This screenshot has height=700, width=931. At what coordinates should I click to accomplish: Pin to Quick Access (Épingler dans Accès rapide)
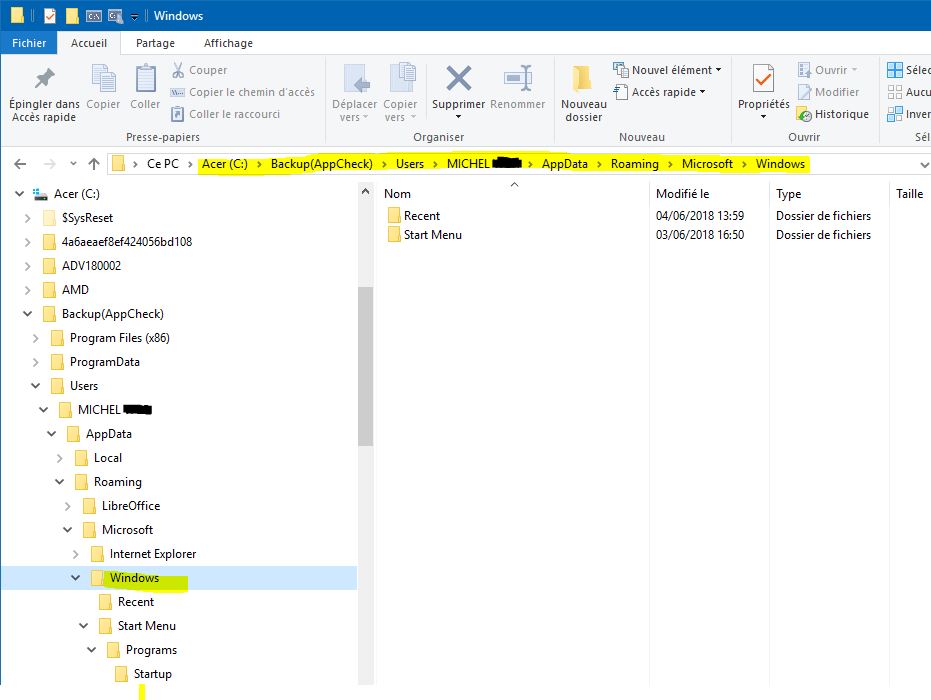point(44,94)
